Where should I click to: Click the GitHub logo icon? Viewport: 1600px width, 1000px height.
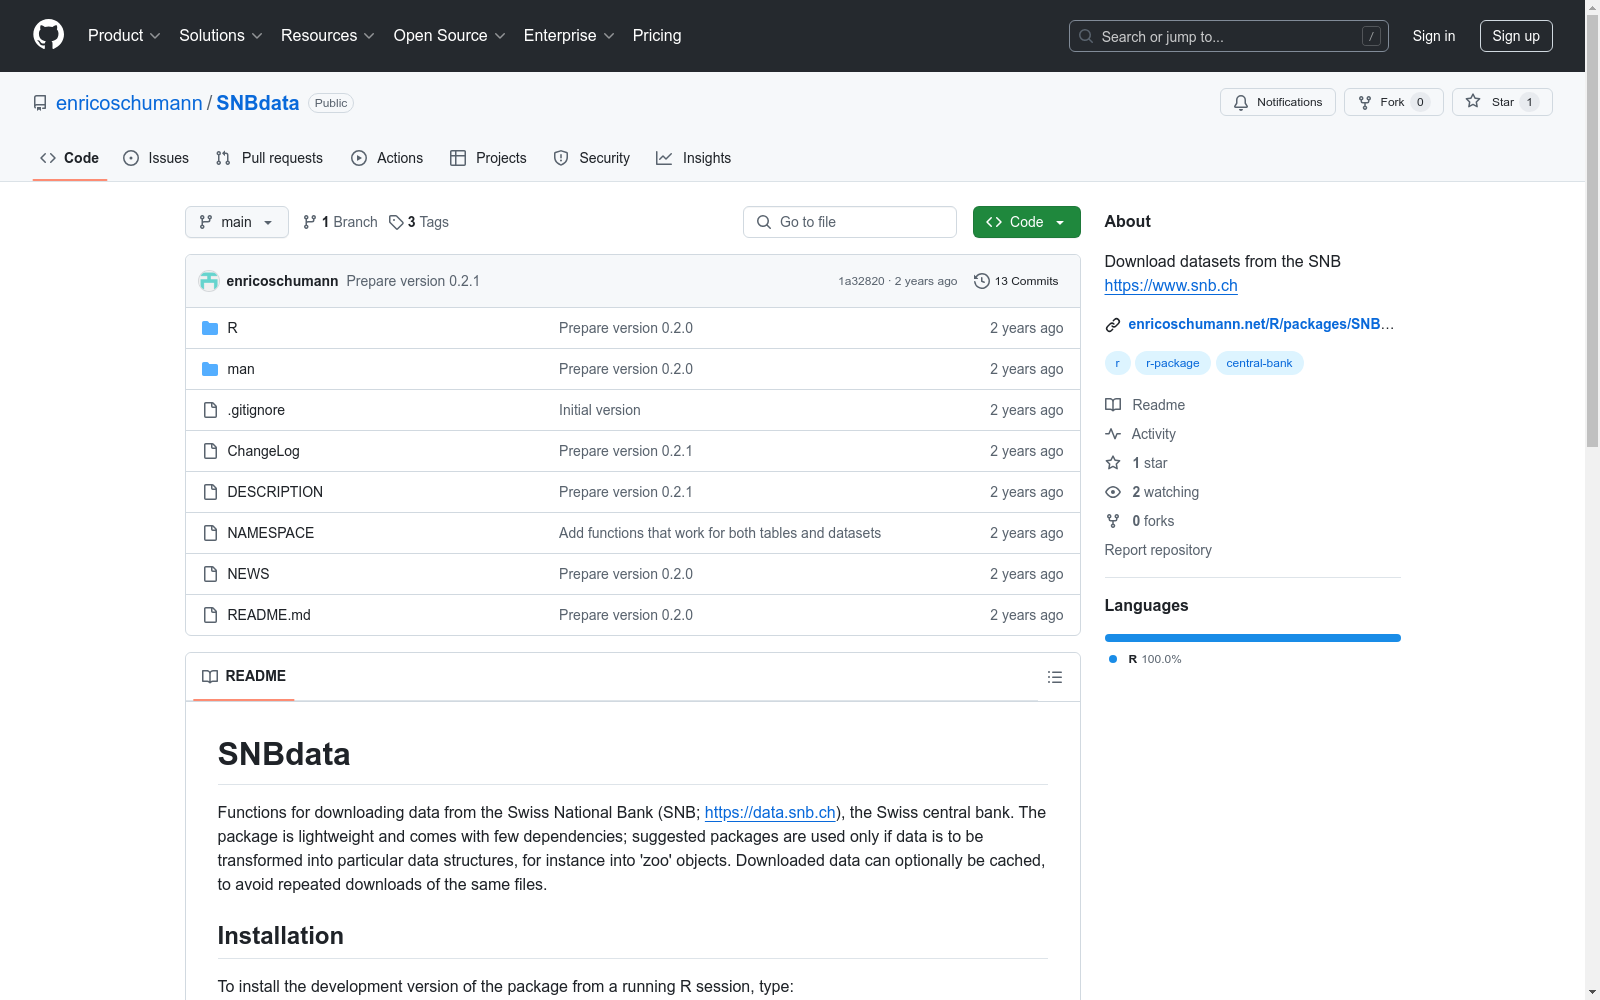click(x=48, y=35)
